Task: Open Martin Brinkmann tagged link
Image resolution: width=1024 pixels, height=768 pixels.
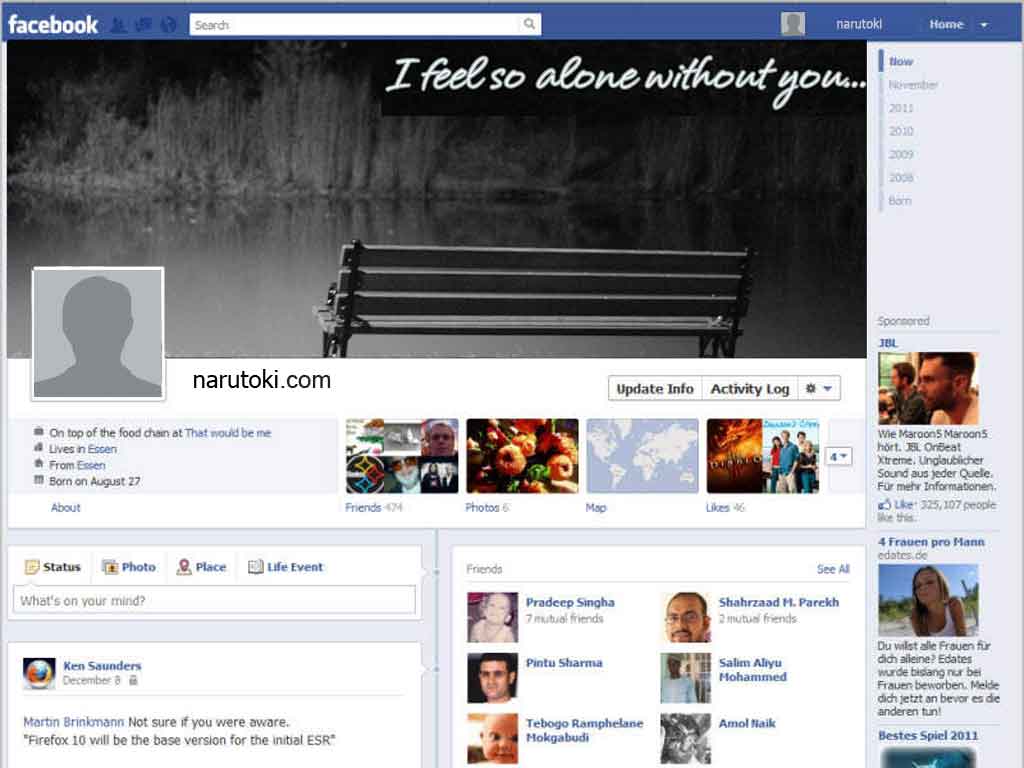Action: point(74,722)
